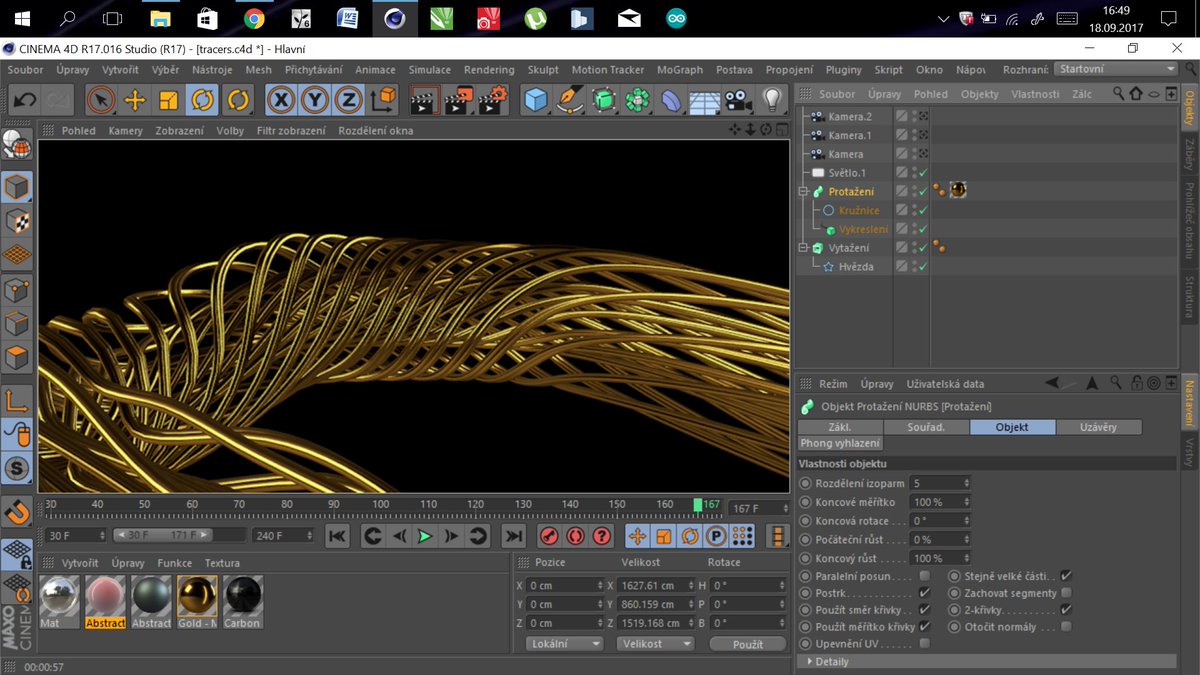Viewport: 1200px width, 675px height.
Task: Toggle the Zachovat segmenty checkbox
Action: point(1066,593)
